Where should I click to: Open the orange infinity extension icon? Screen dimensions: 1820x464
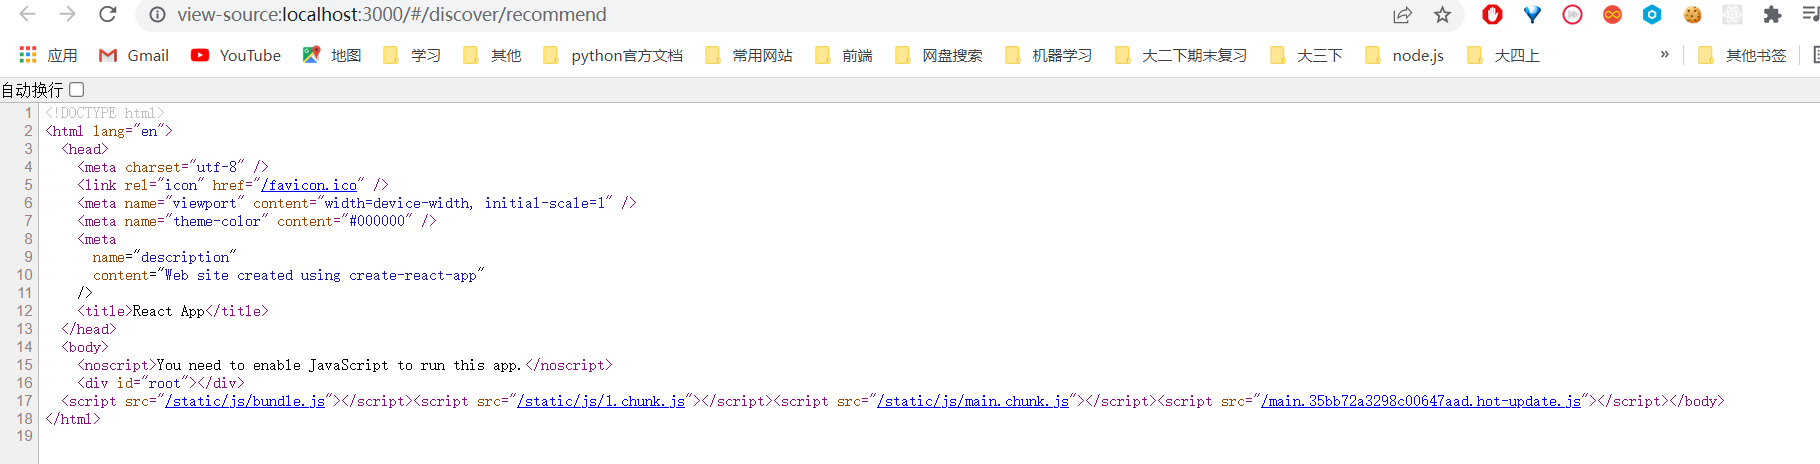click(1612, 15)
